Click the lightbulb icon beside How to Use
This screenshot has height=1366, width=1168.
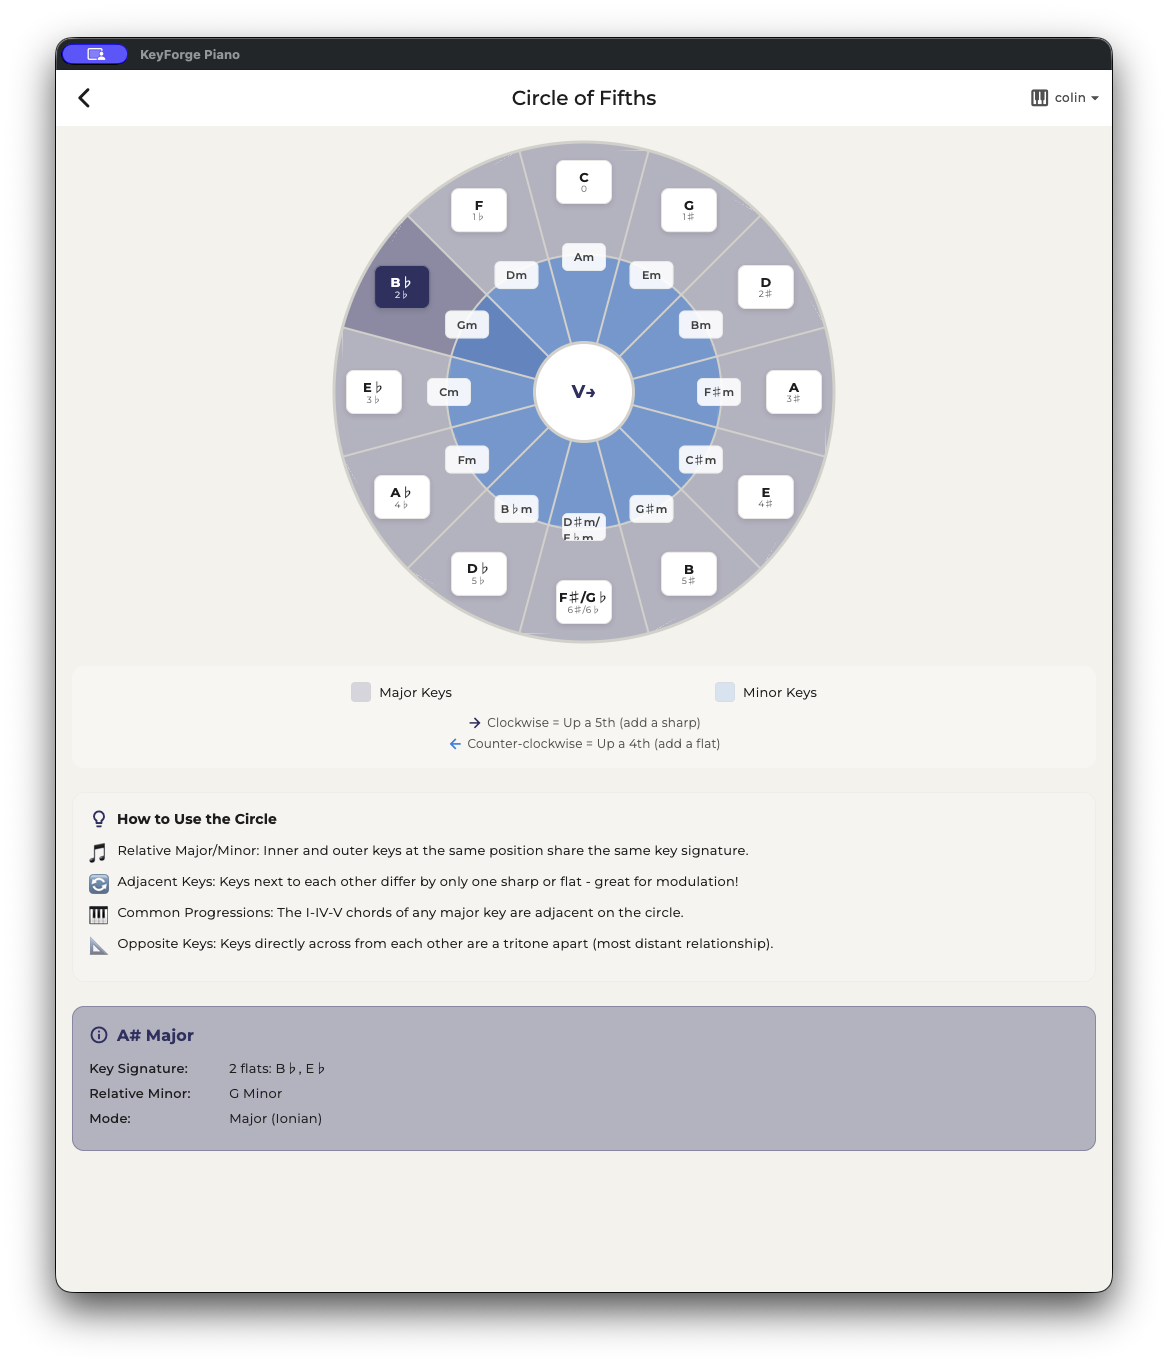tap(98, 818)
